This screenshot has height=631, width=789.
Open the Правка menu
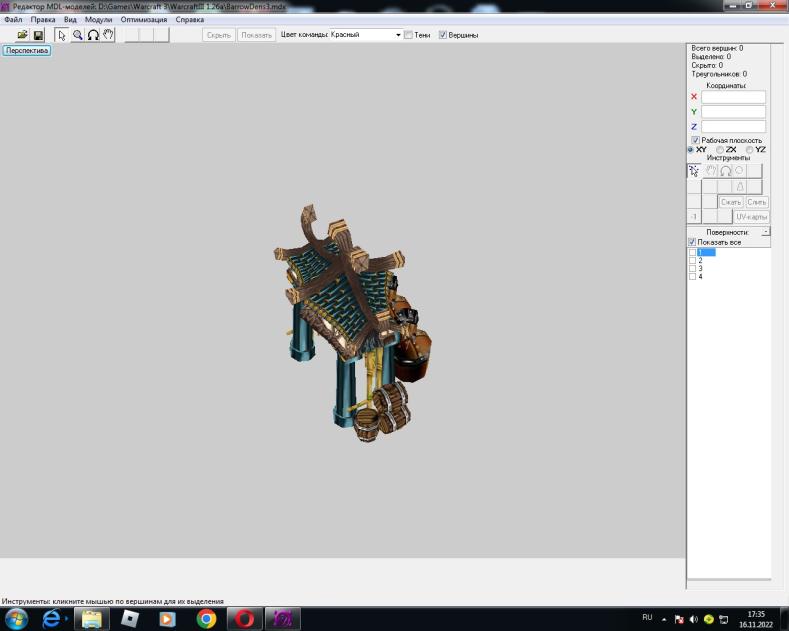[43, 20]
